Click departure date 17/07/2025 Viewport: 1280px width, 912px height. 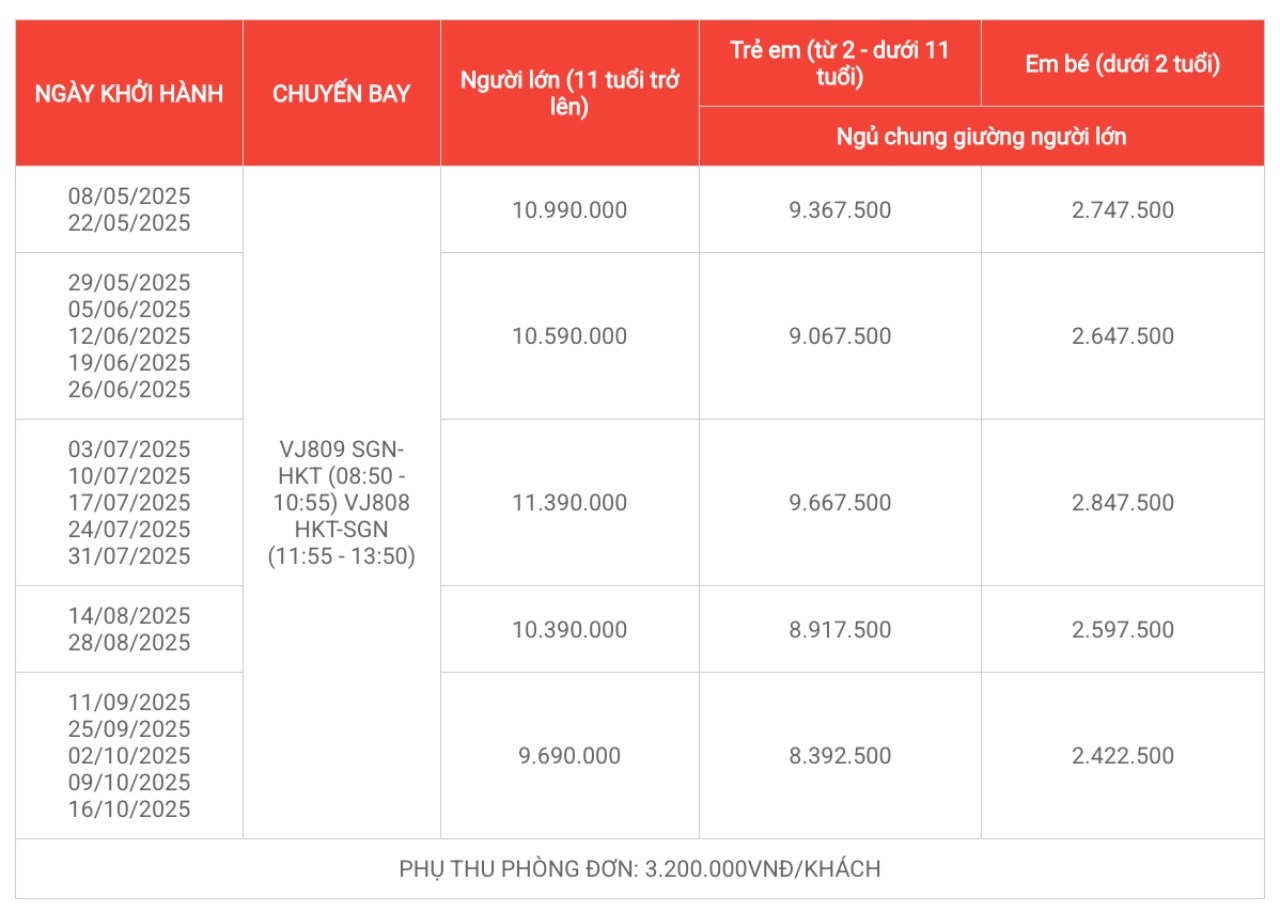coord(129,503)
